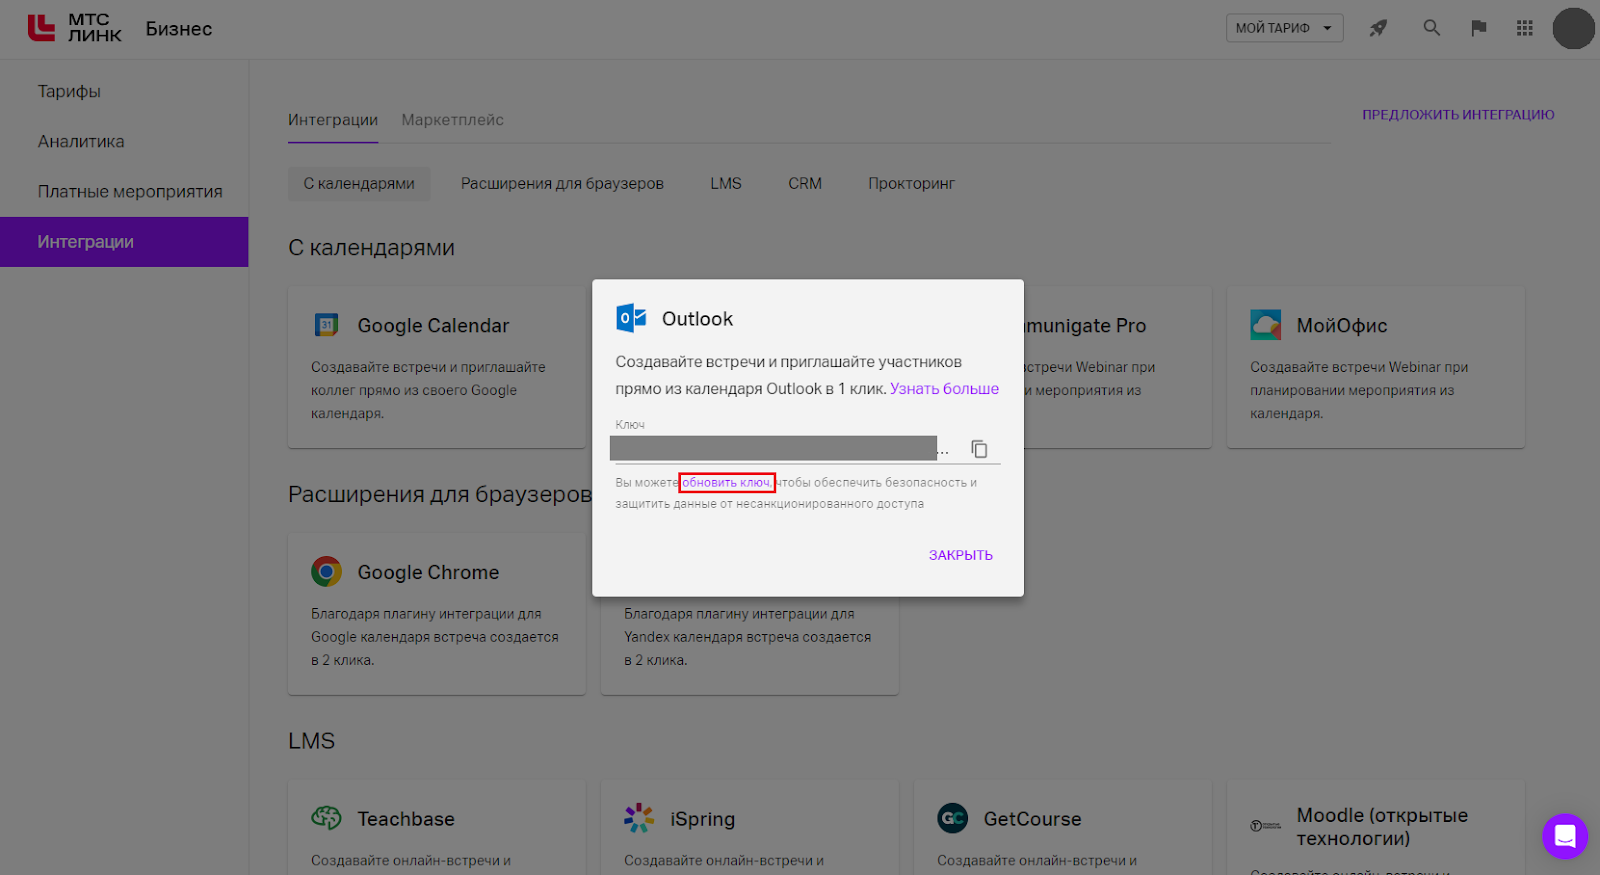Click the Расширения для браузеров section heading
The image size is (1600, 875).
click(440, 494)
